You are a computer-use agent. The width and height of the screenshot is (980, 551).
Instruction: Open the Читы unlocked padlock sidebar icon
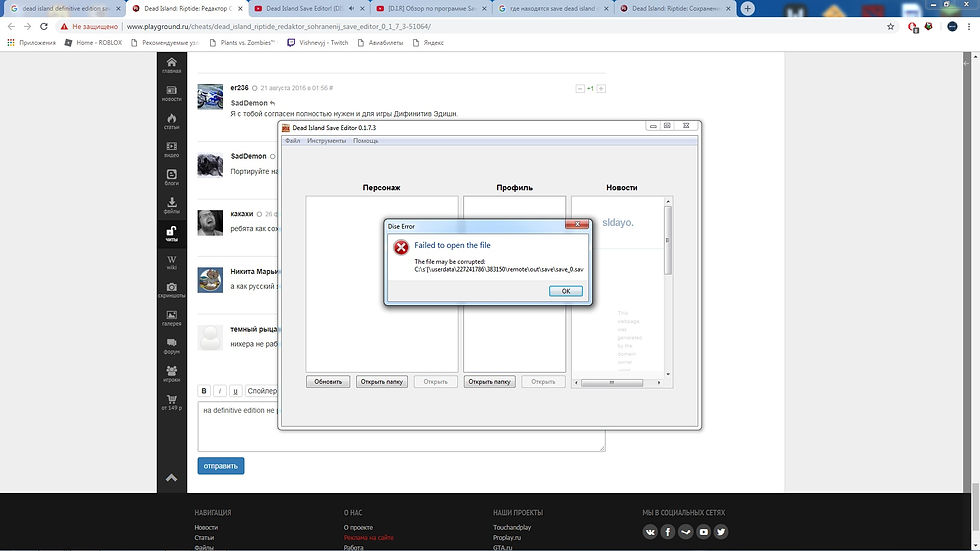[171, 234]
